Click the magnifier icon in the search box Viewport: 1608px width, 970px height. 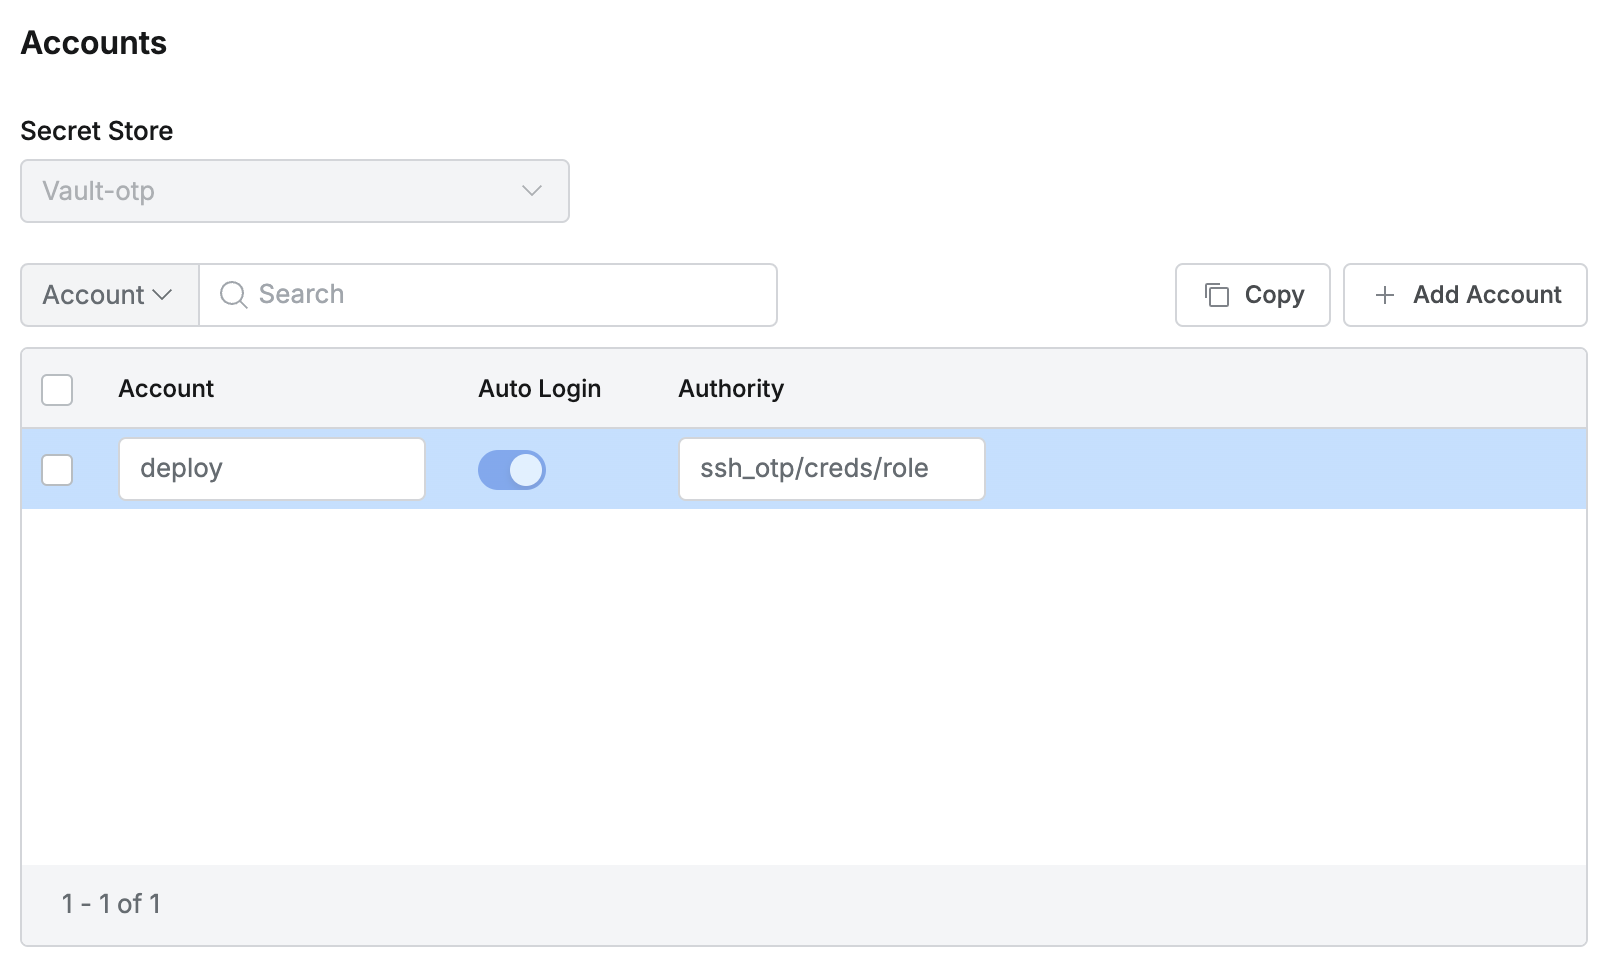[233, 295]
